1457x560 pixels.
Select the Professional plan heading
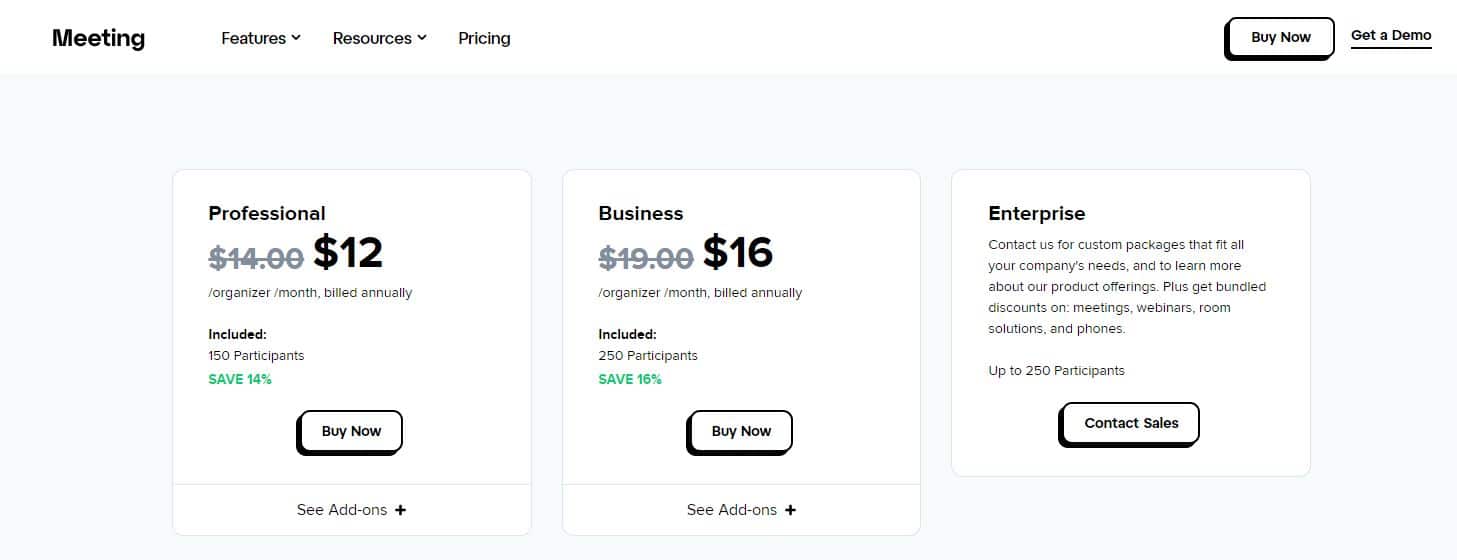click(267, 213)
